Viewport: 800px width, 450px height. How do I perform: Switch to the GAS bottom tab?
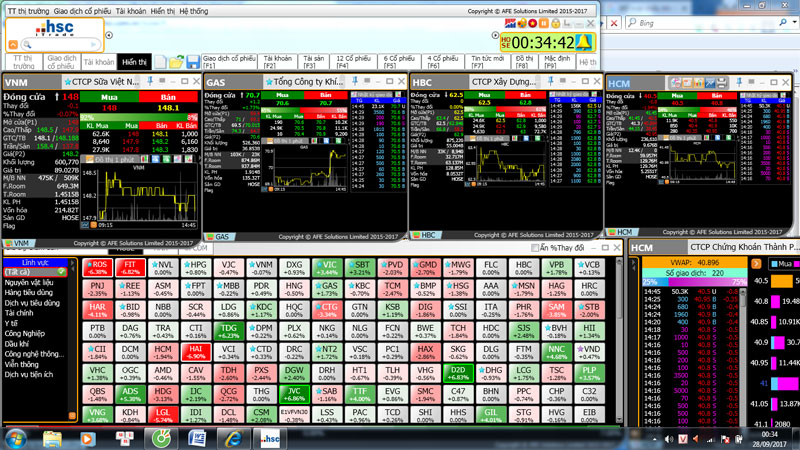coord(218,237)
